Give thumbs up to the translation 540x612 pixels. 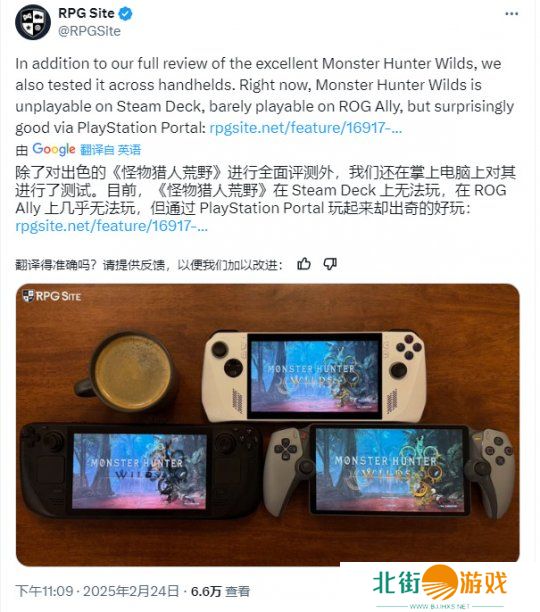[304, 264]
